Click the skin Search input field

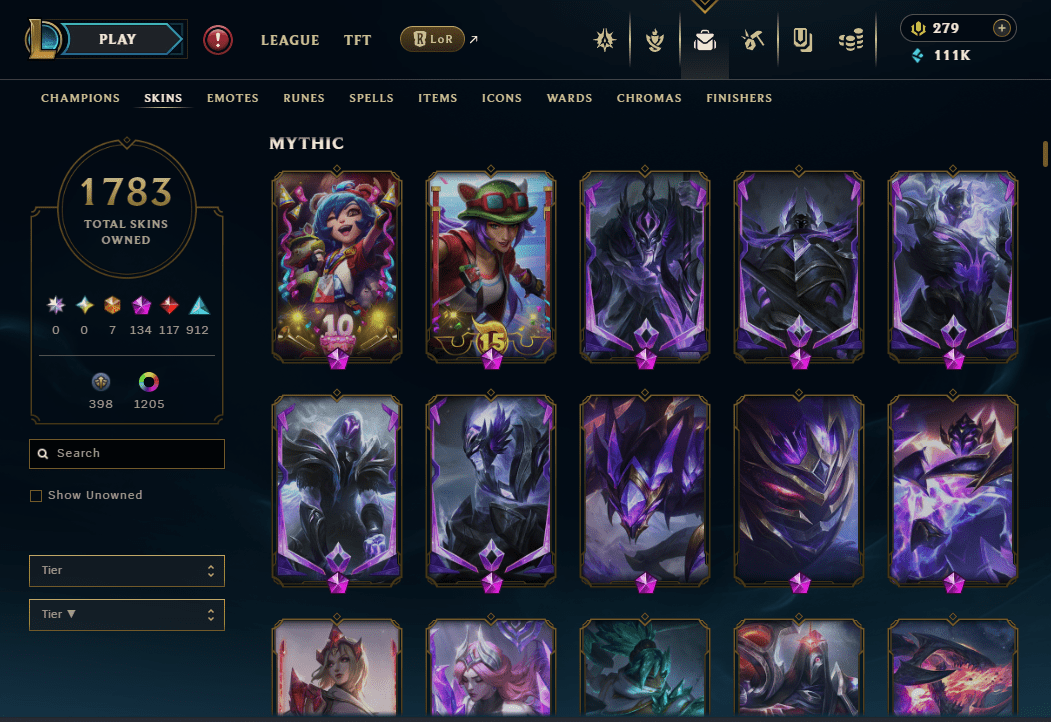pos(127,454)
